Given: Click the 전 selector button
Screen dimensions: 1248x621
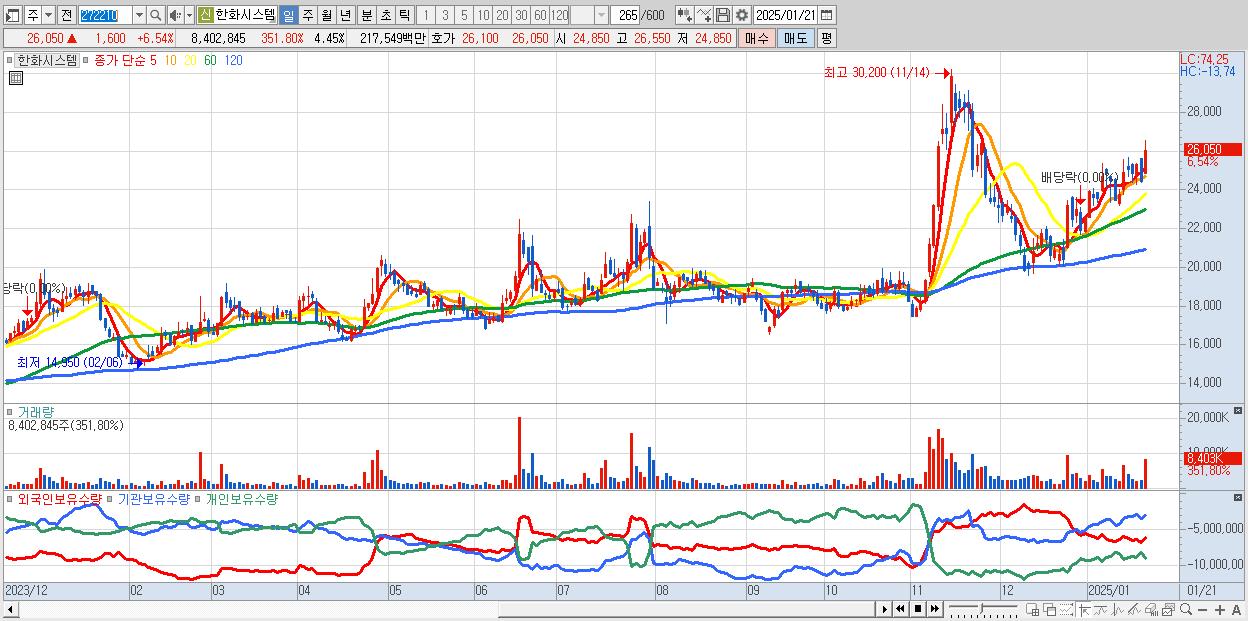Looking at the screenshot, I should point(66,15).
